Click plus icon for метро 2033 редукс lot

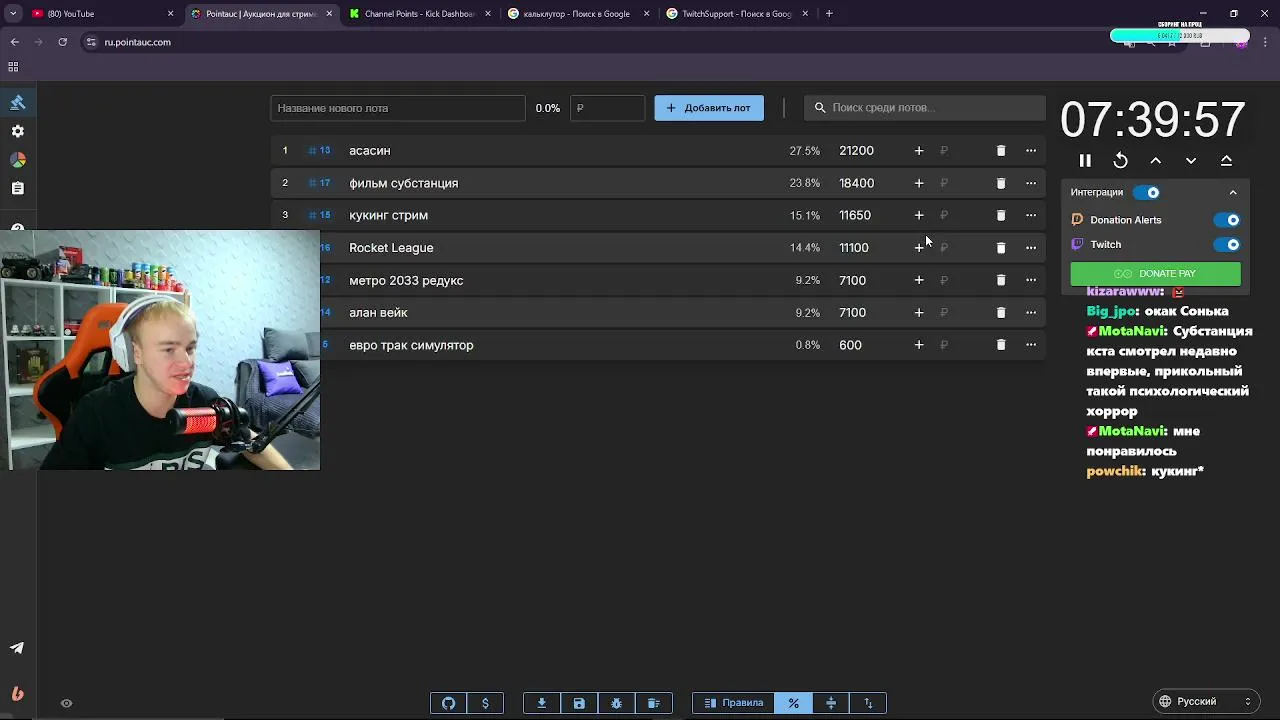919,280
